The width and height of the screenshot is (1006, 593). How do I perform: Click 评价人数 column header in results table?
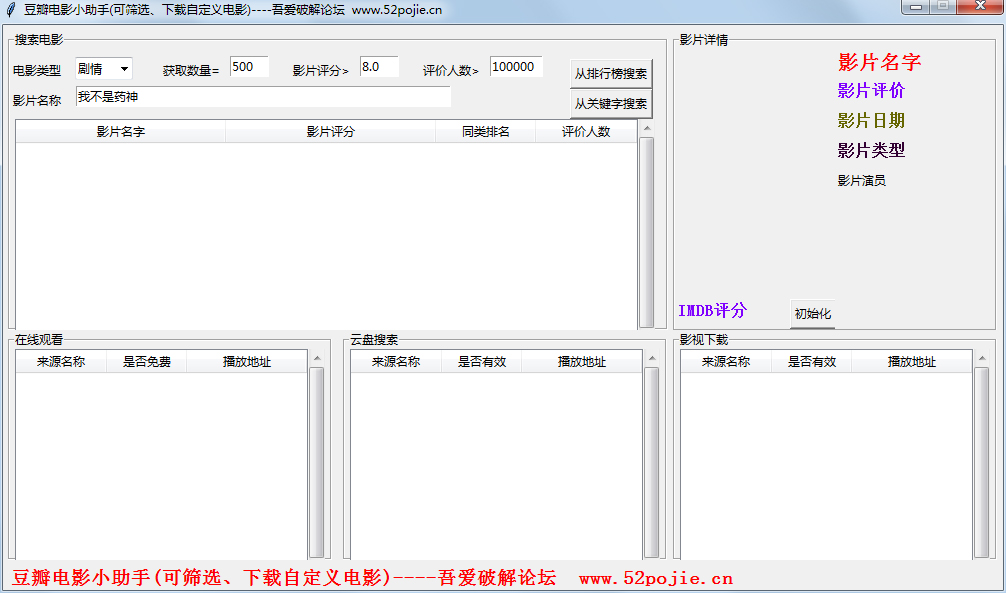point(585,132)
